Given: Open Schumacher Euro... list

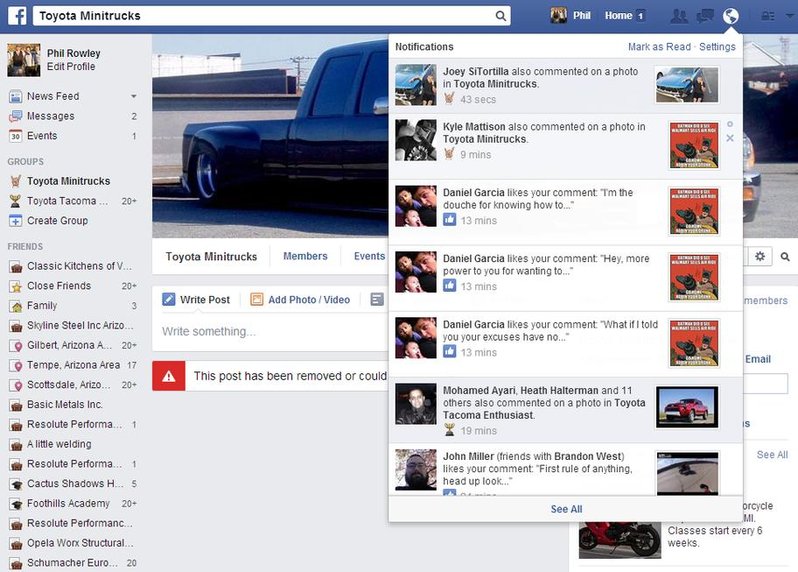Looking at the screenshot, I should [x=72, y=563].
